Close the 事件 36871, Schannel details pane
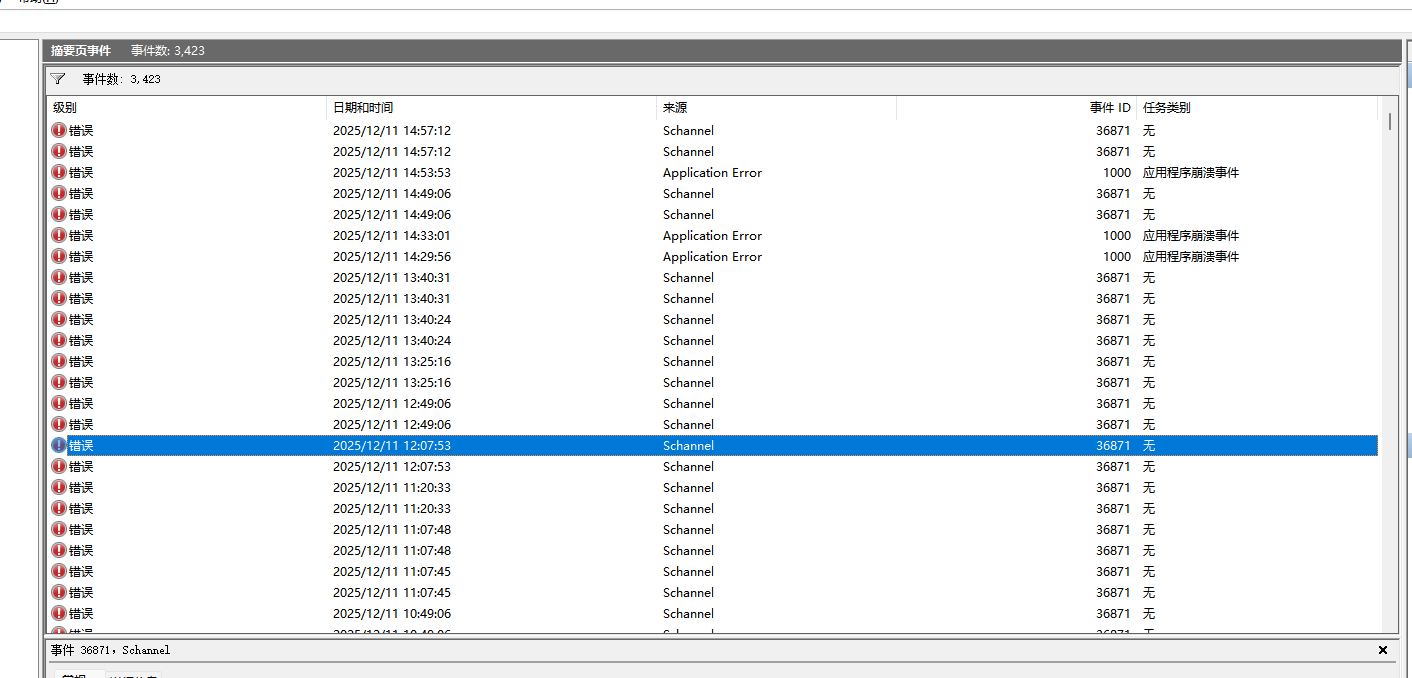Image resolution: width=1412 pixels, height=678 pixels. pos(1383,650)
